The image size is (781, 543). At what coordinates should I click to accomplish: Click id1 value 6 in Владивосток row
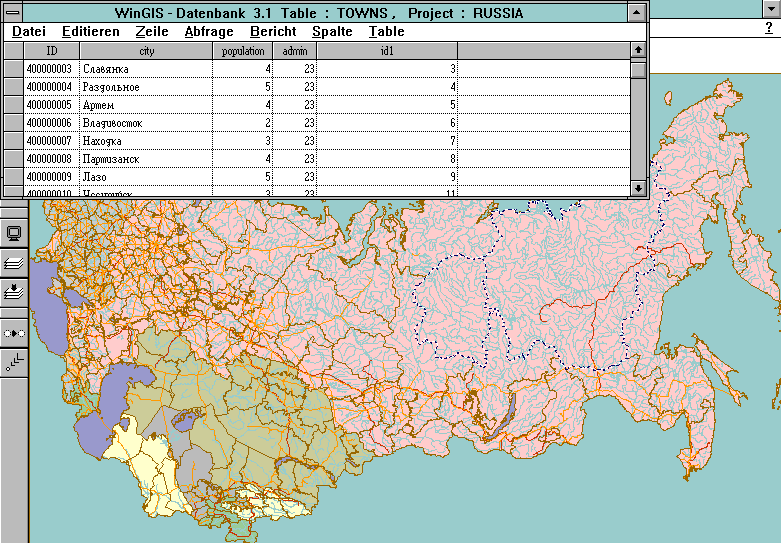(387, 123)
